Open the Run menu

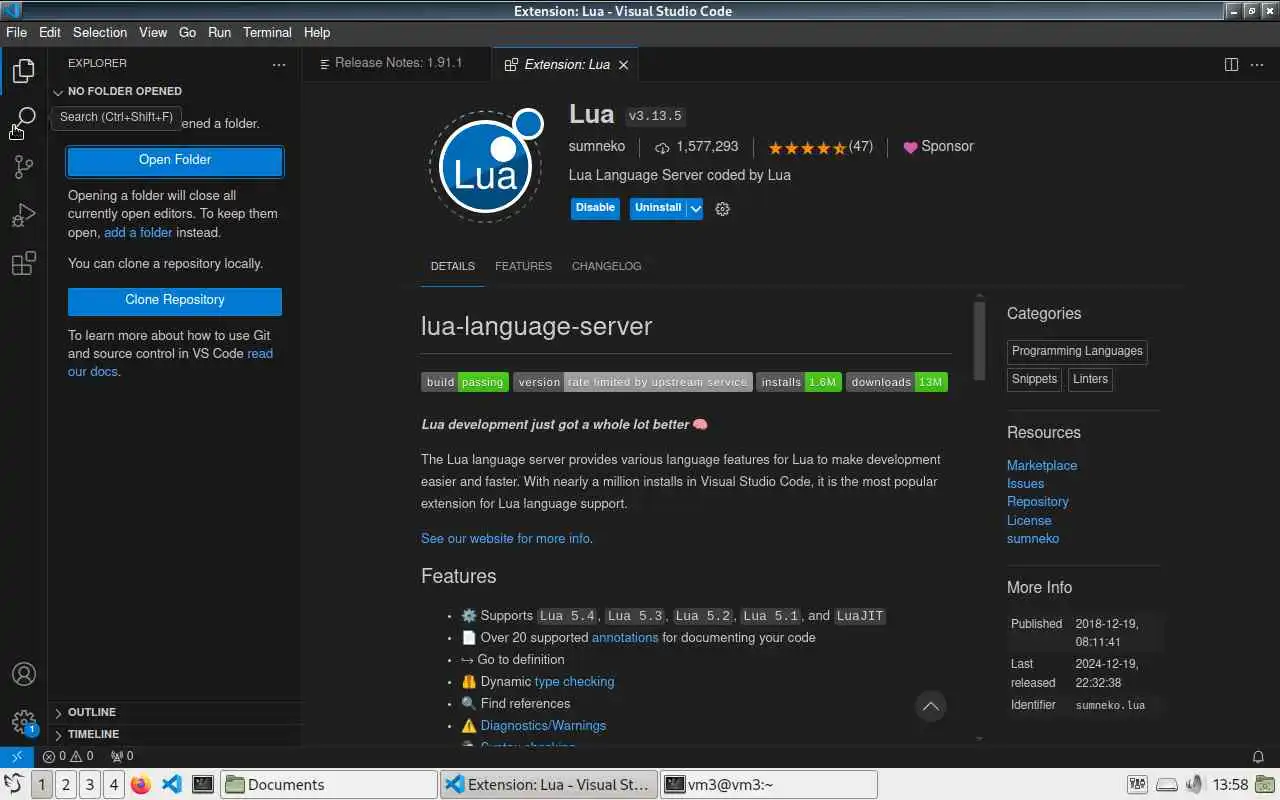point(219,32)
